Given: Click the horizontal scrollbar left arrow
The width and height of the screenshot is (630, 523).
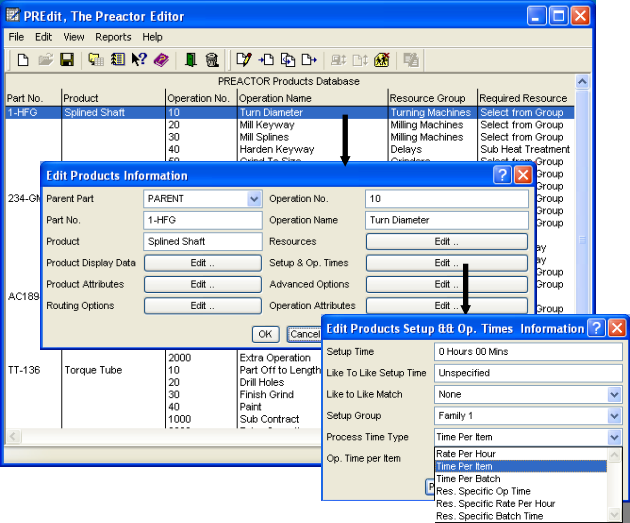Looking at the screenshot, I should point(13,436).
